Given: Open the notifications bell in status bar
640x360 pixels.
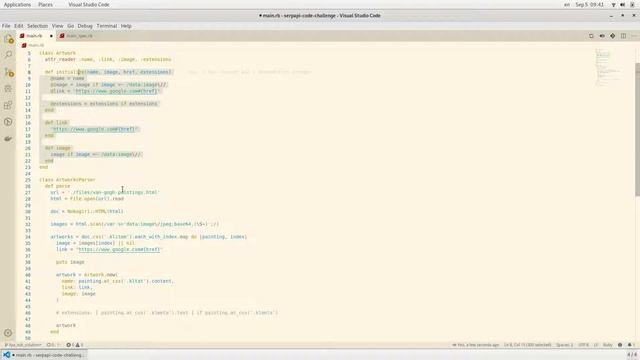Looking at the screenshot, I should click(630, 345).
